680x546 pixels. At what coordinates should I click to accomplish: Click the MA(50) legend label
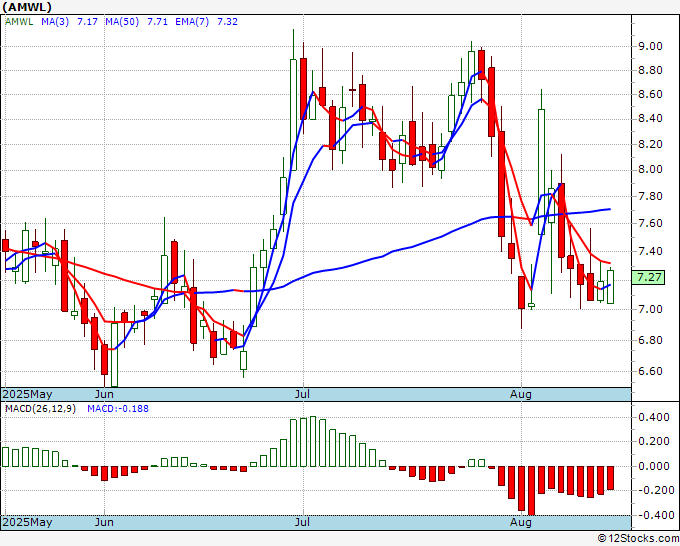pos(122,22)
